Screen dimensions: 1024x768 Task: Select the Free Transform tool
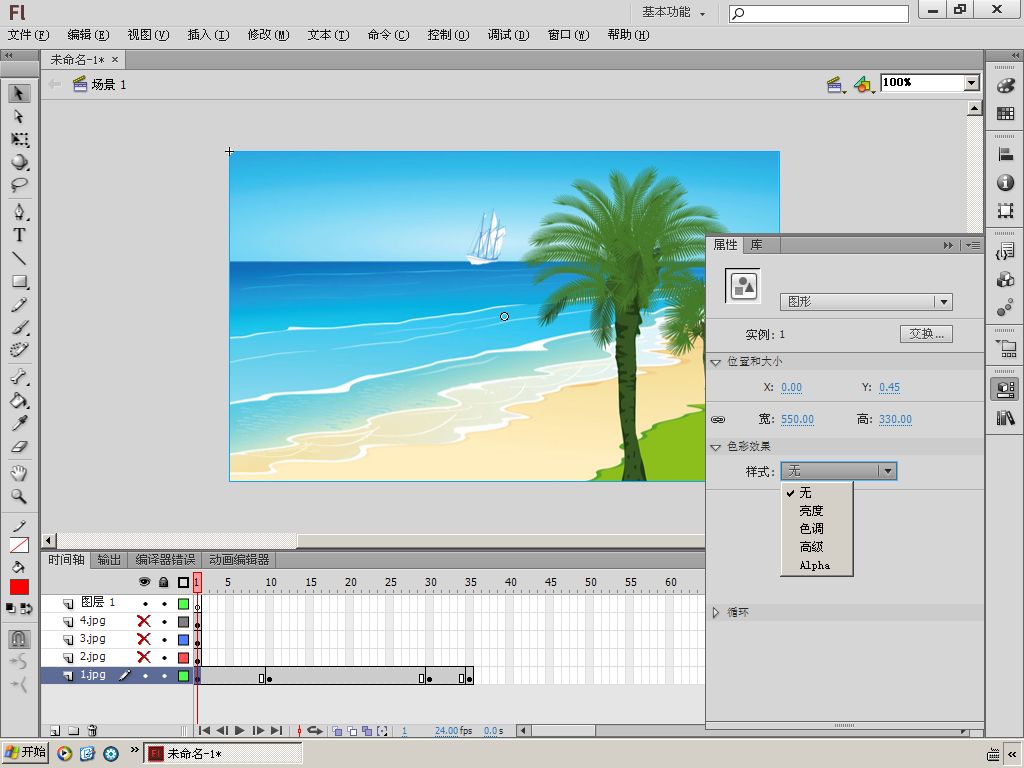pyautogui.click(x=19, y=139)
